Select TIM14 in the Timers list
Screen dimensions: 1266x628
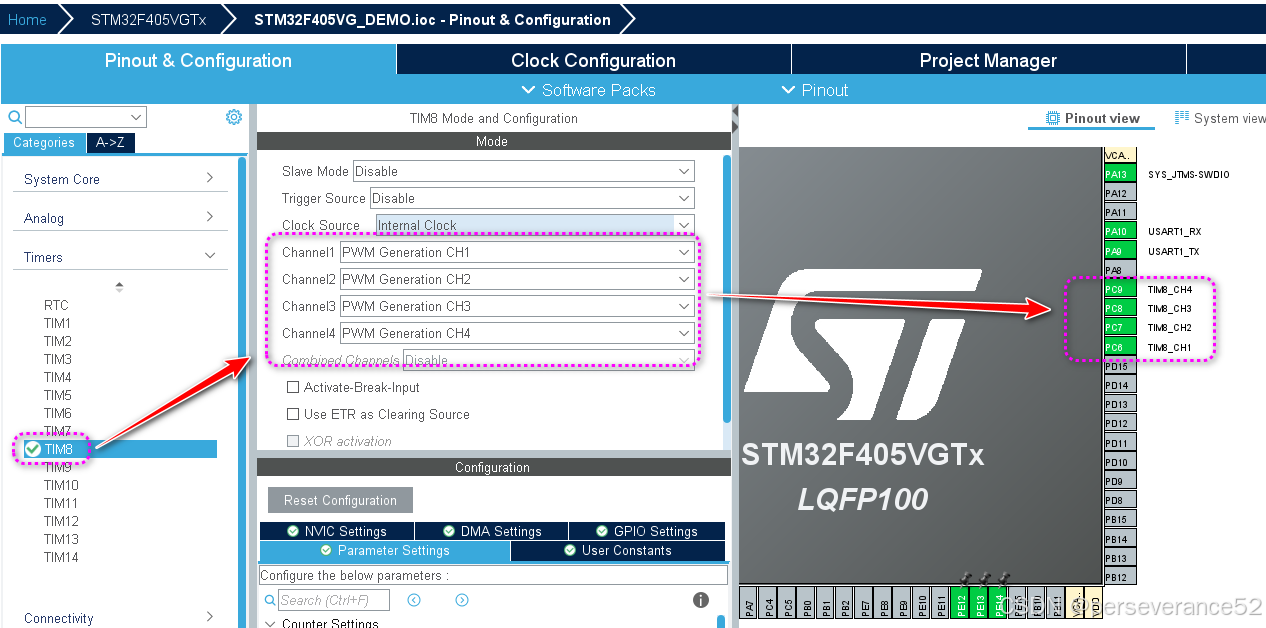(61, 557)
